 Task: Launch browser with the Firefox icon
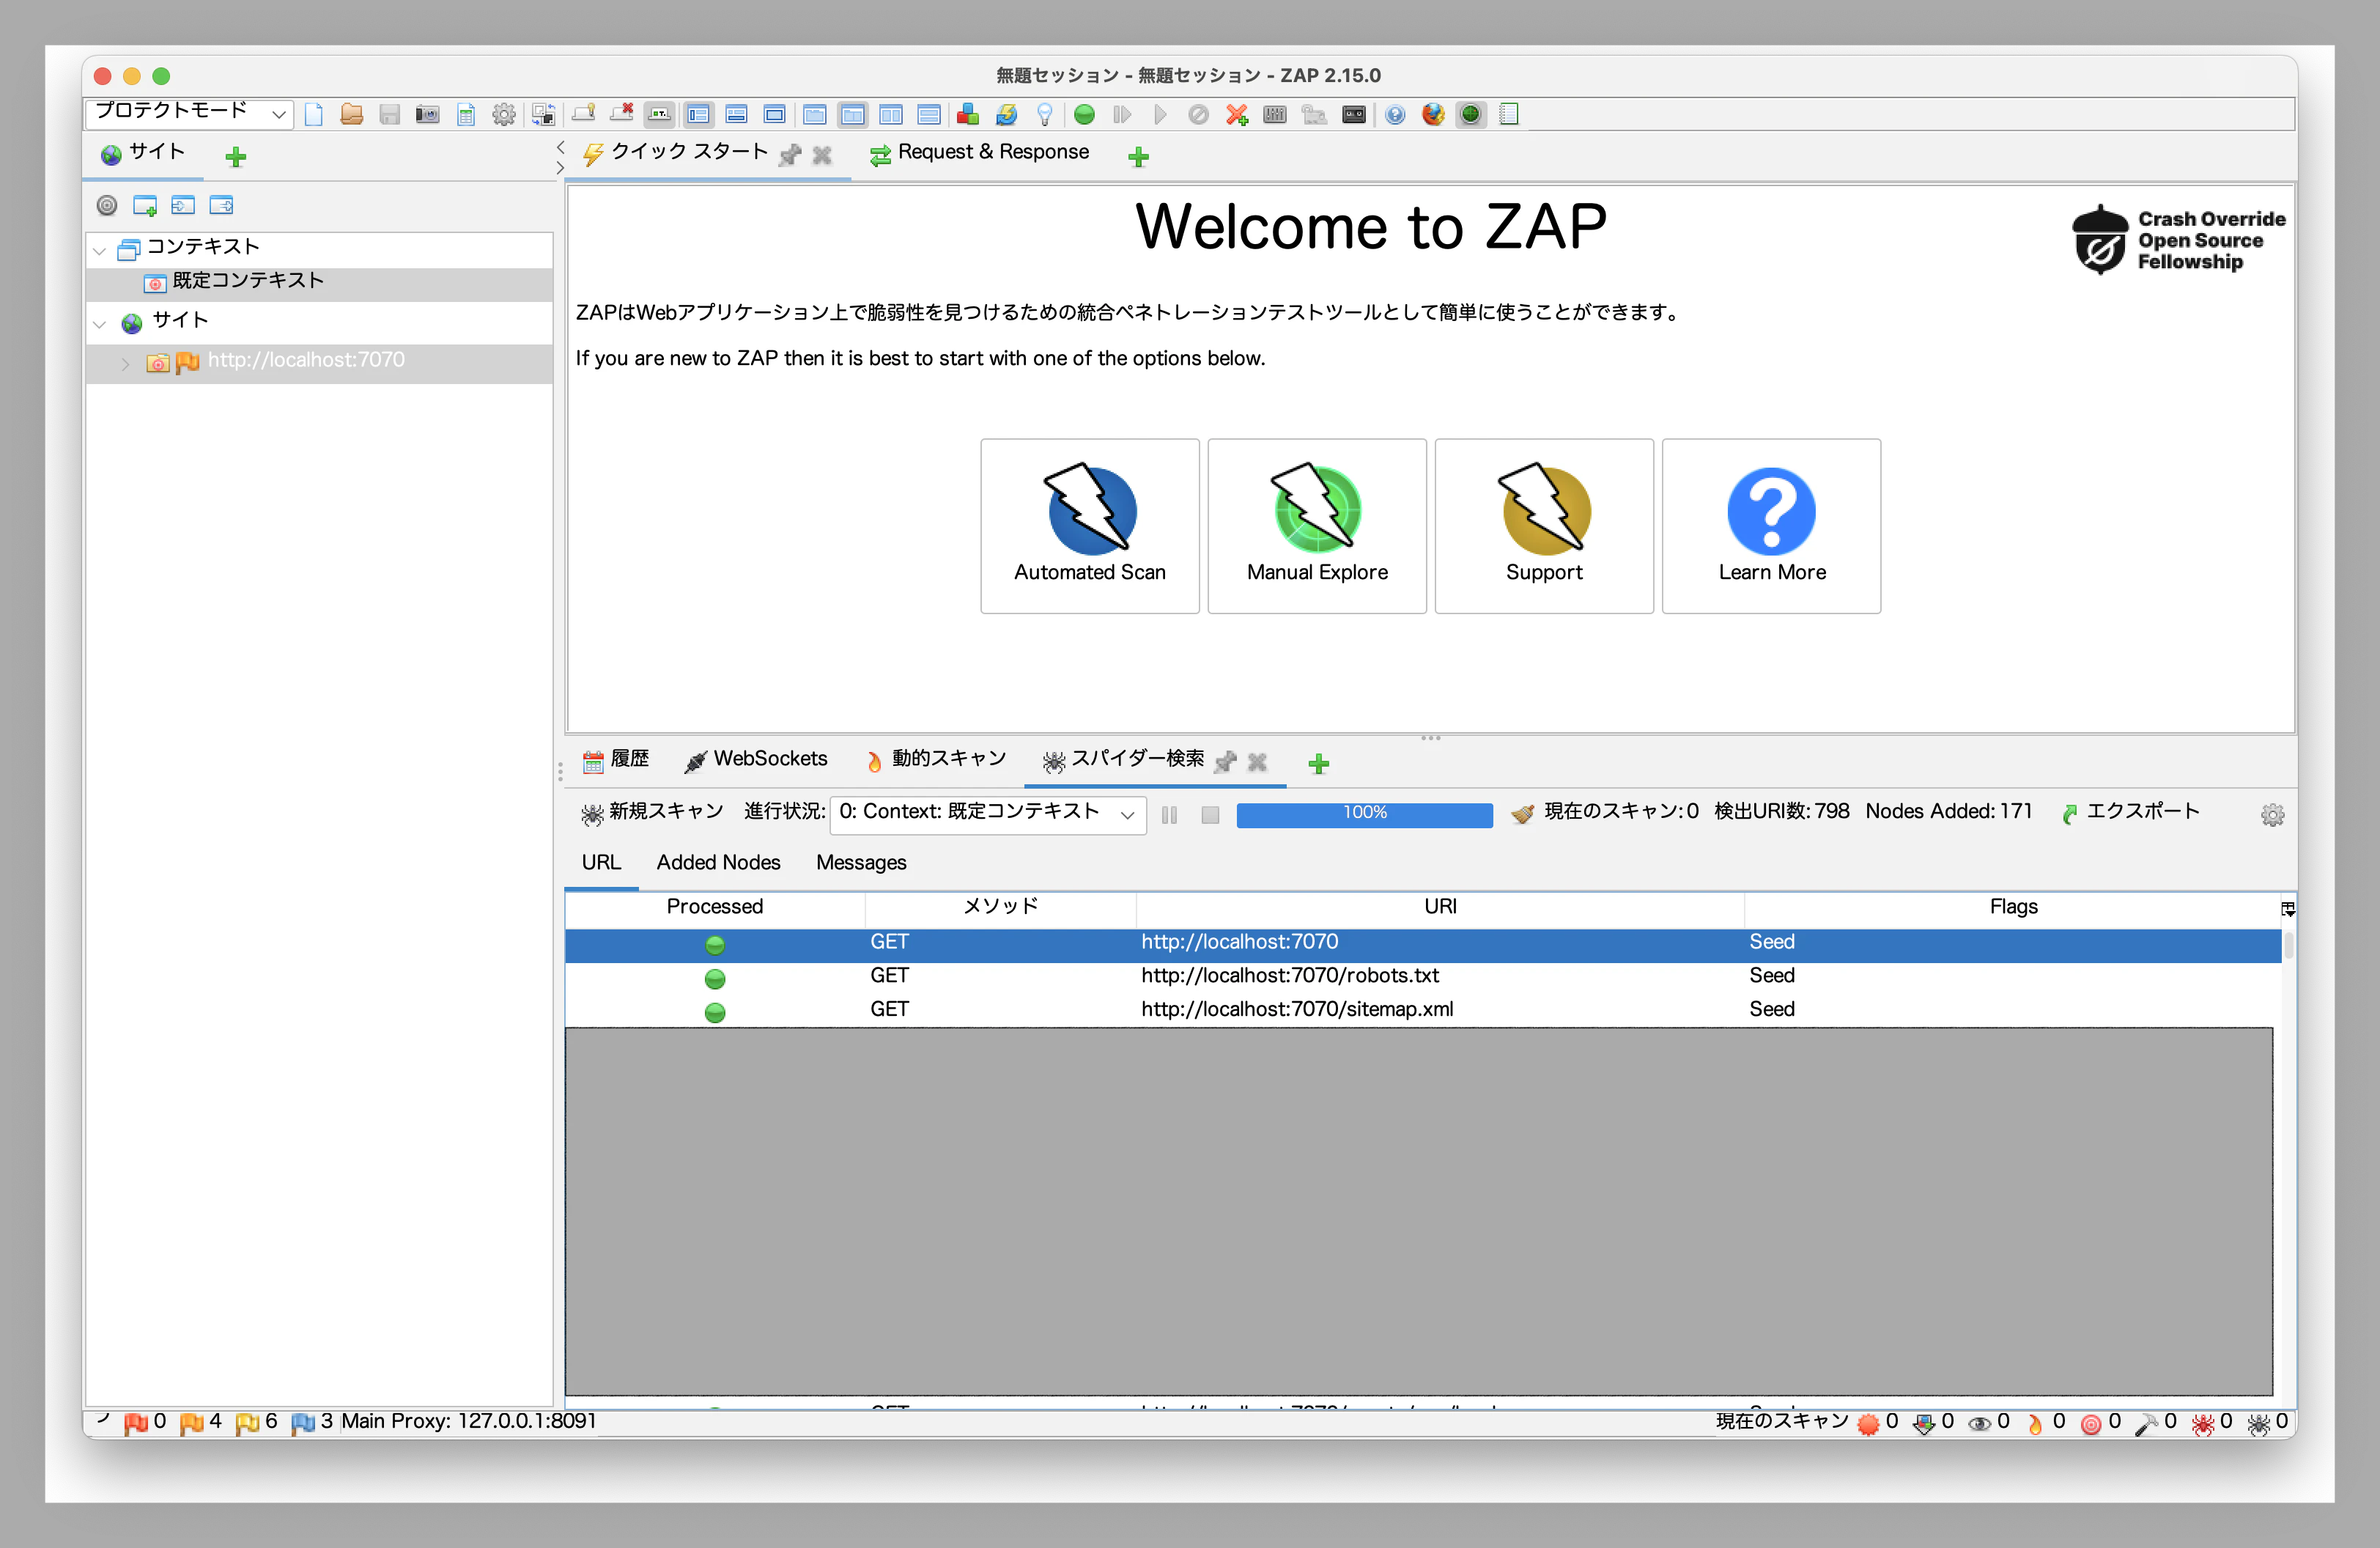[1433, 115]
